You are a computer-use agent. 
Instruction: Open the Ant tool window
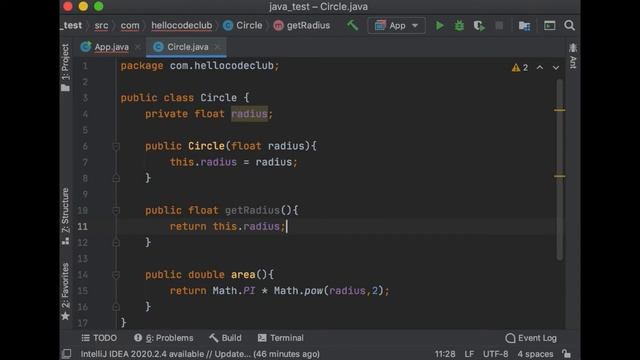tap(573, 56)
